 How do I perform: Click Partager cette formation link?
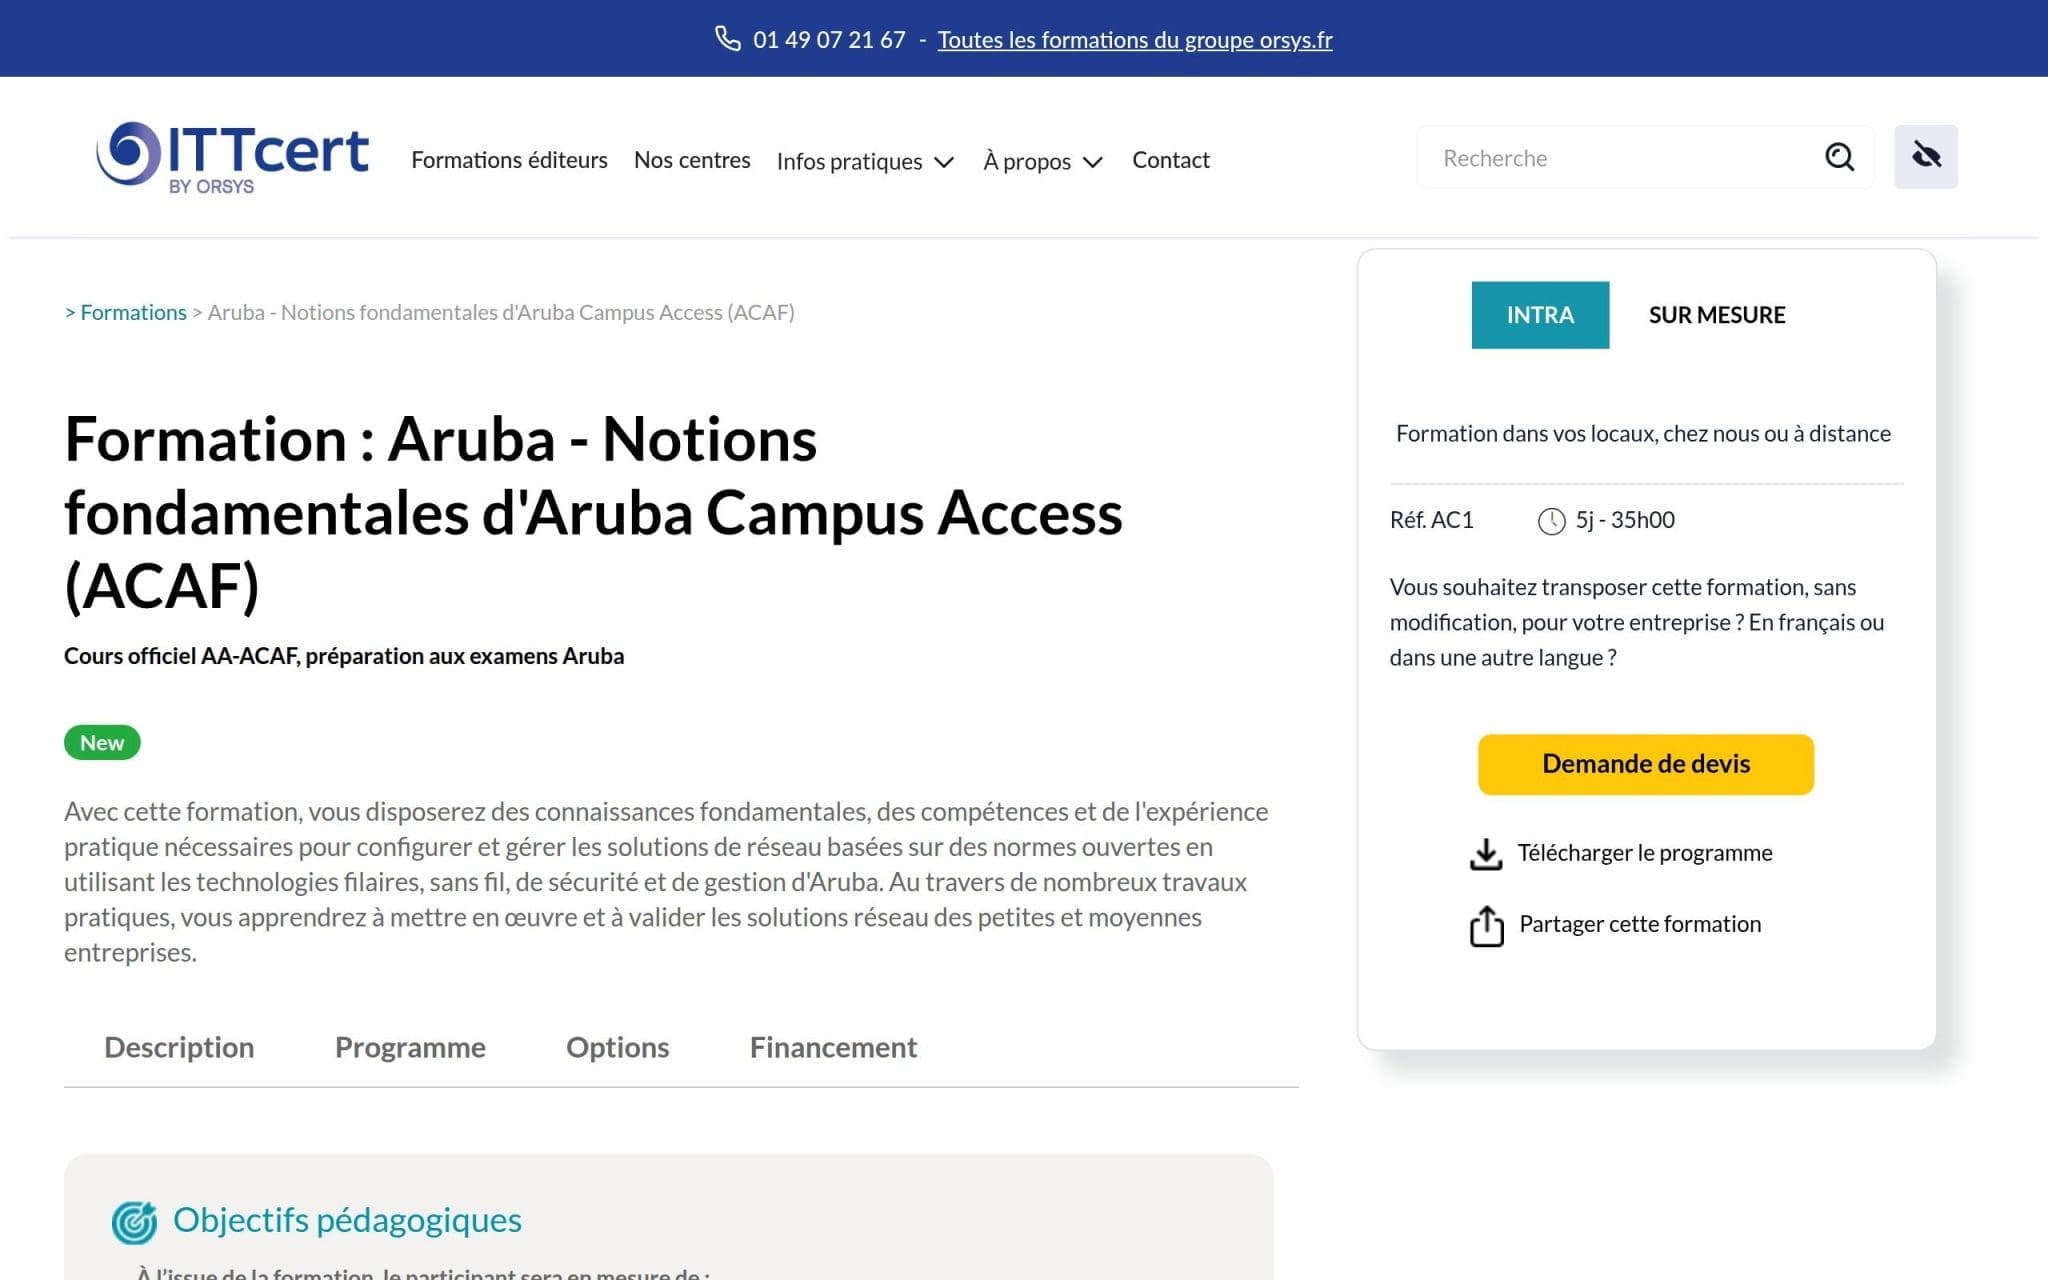point(1640,924)
